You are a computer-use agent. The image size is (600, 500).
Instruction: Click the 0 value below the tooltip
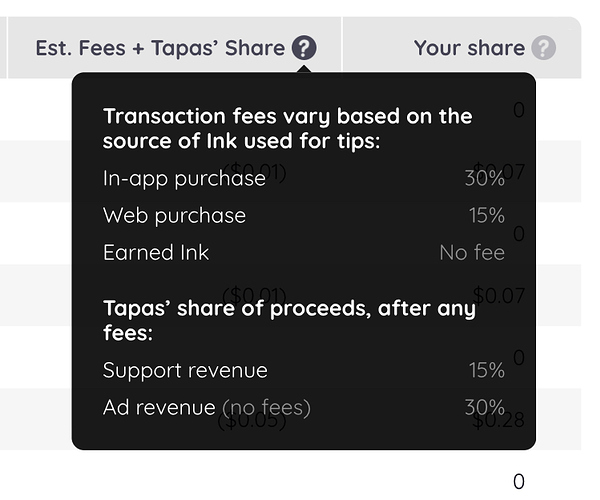pyautogui.click(x=518, y=482)
